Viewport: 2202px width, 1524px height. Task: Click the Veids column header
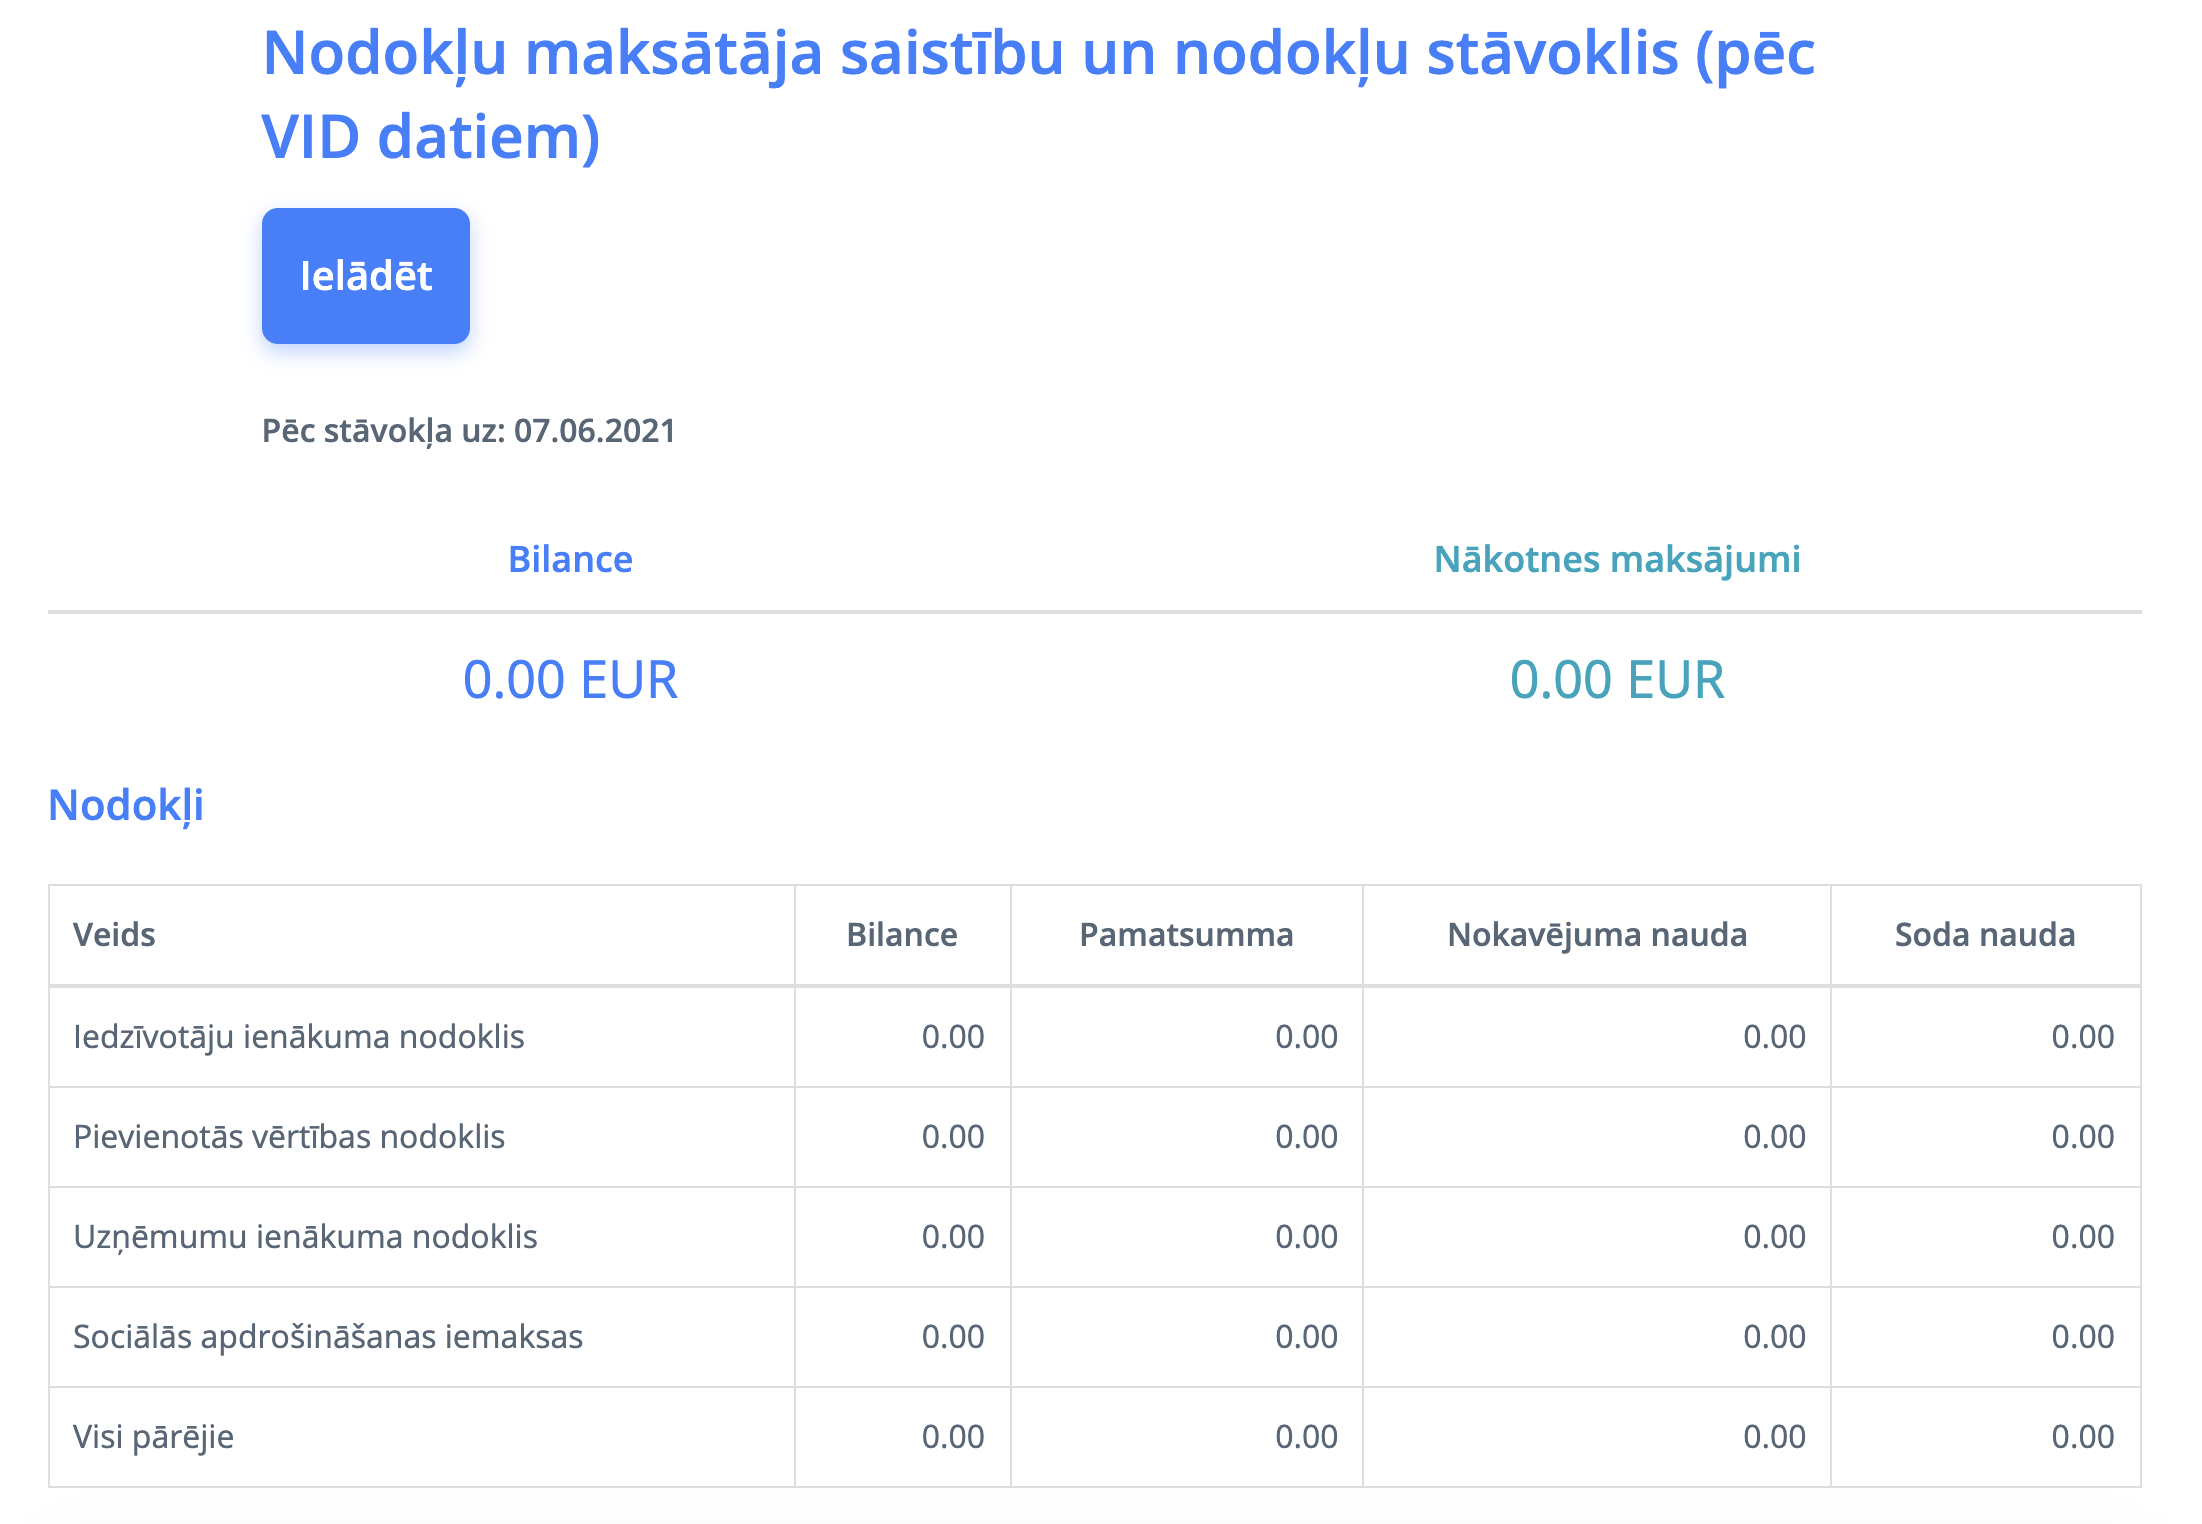tap(114, 935)
